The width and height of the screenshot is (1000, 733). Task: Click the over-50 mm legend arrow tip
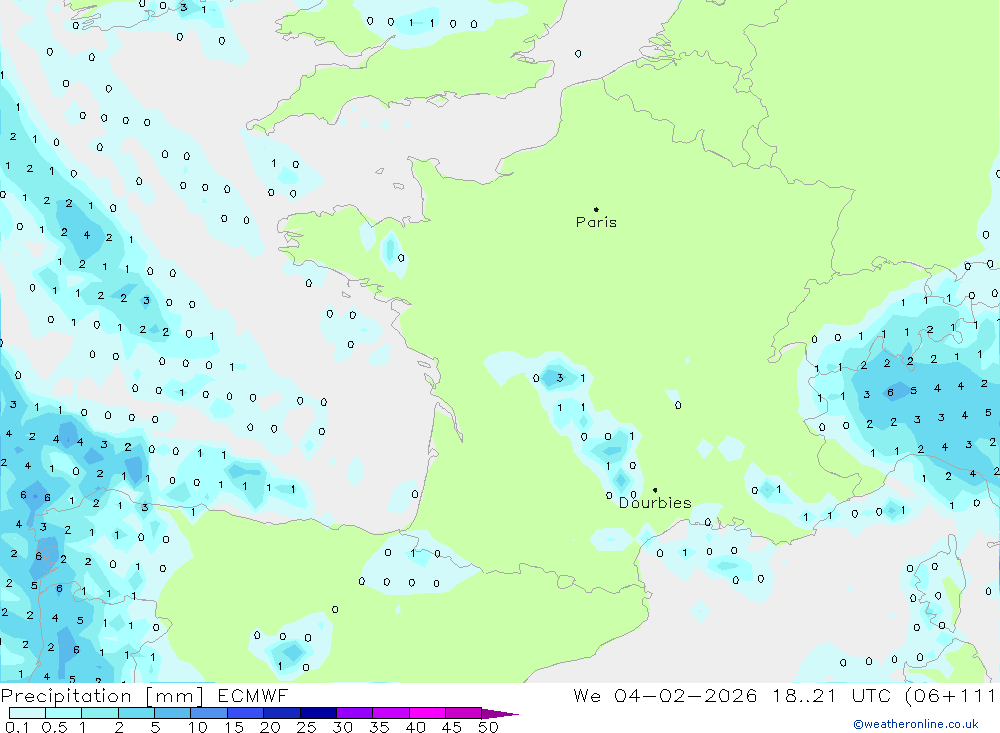click(501, 714)
